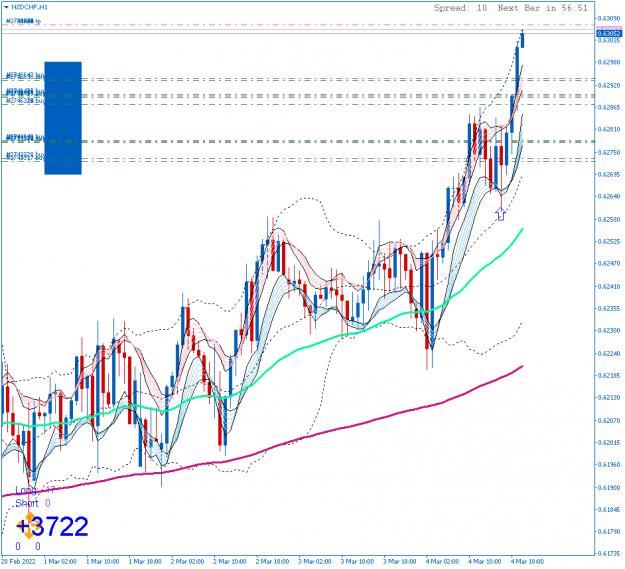
Task: Click the 0.62130 price axis label
Action: click(x=609, y=398)
